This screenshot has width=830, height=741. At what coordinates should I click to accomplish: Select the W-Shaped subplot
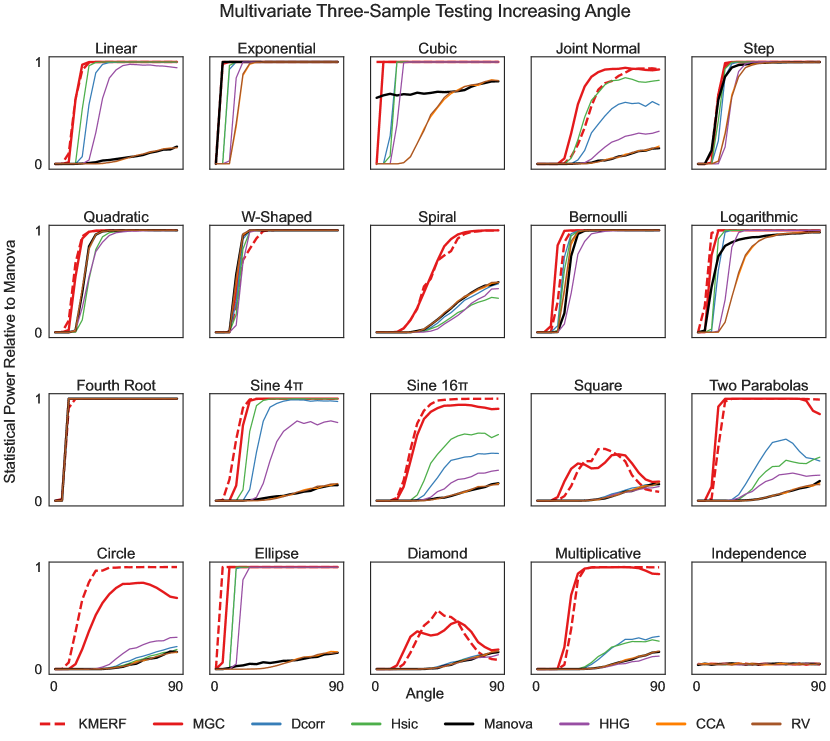(x=276, y=280)
